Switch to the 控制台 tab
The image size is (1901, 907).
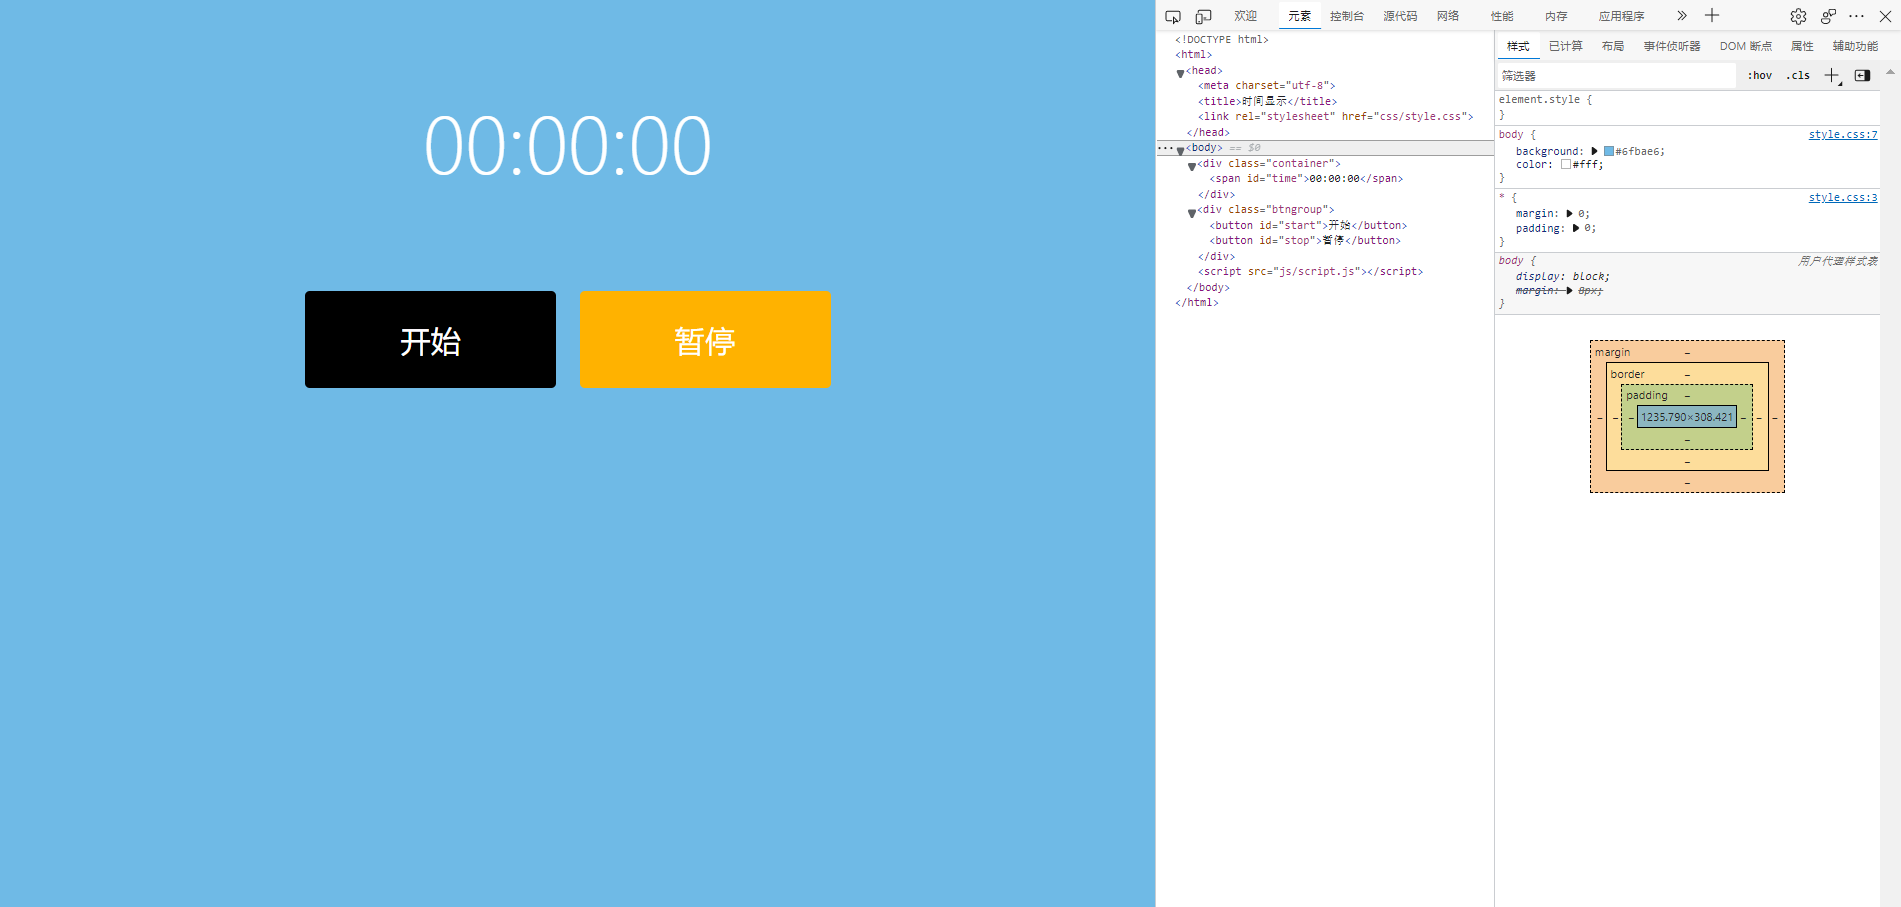[x=1347, y=16]
